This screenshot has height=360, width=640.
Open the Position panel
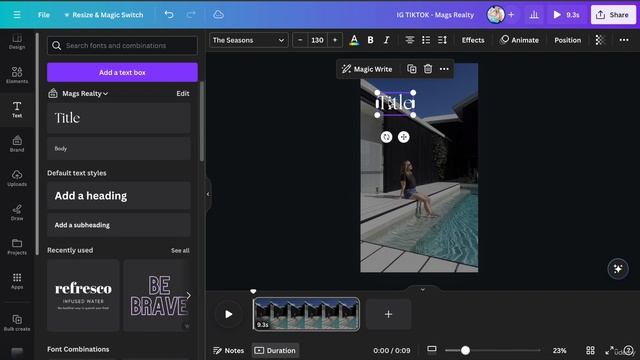(x=567, y=40)
